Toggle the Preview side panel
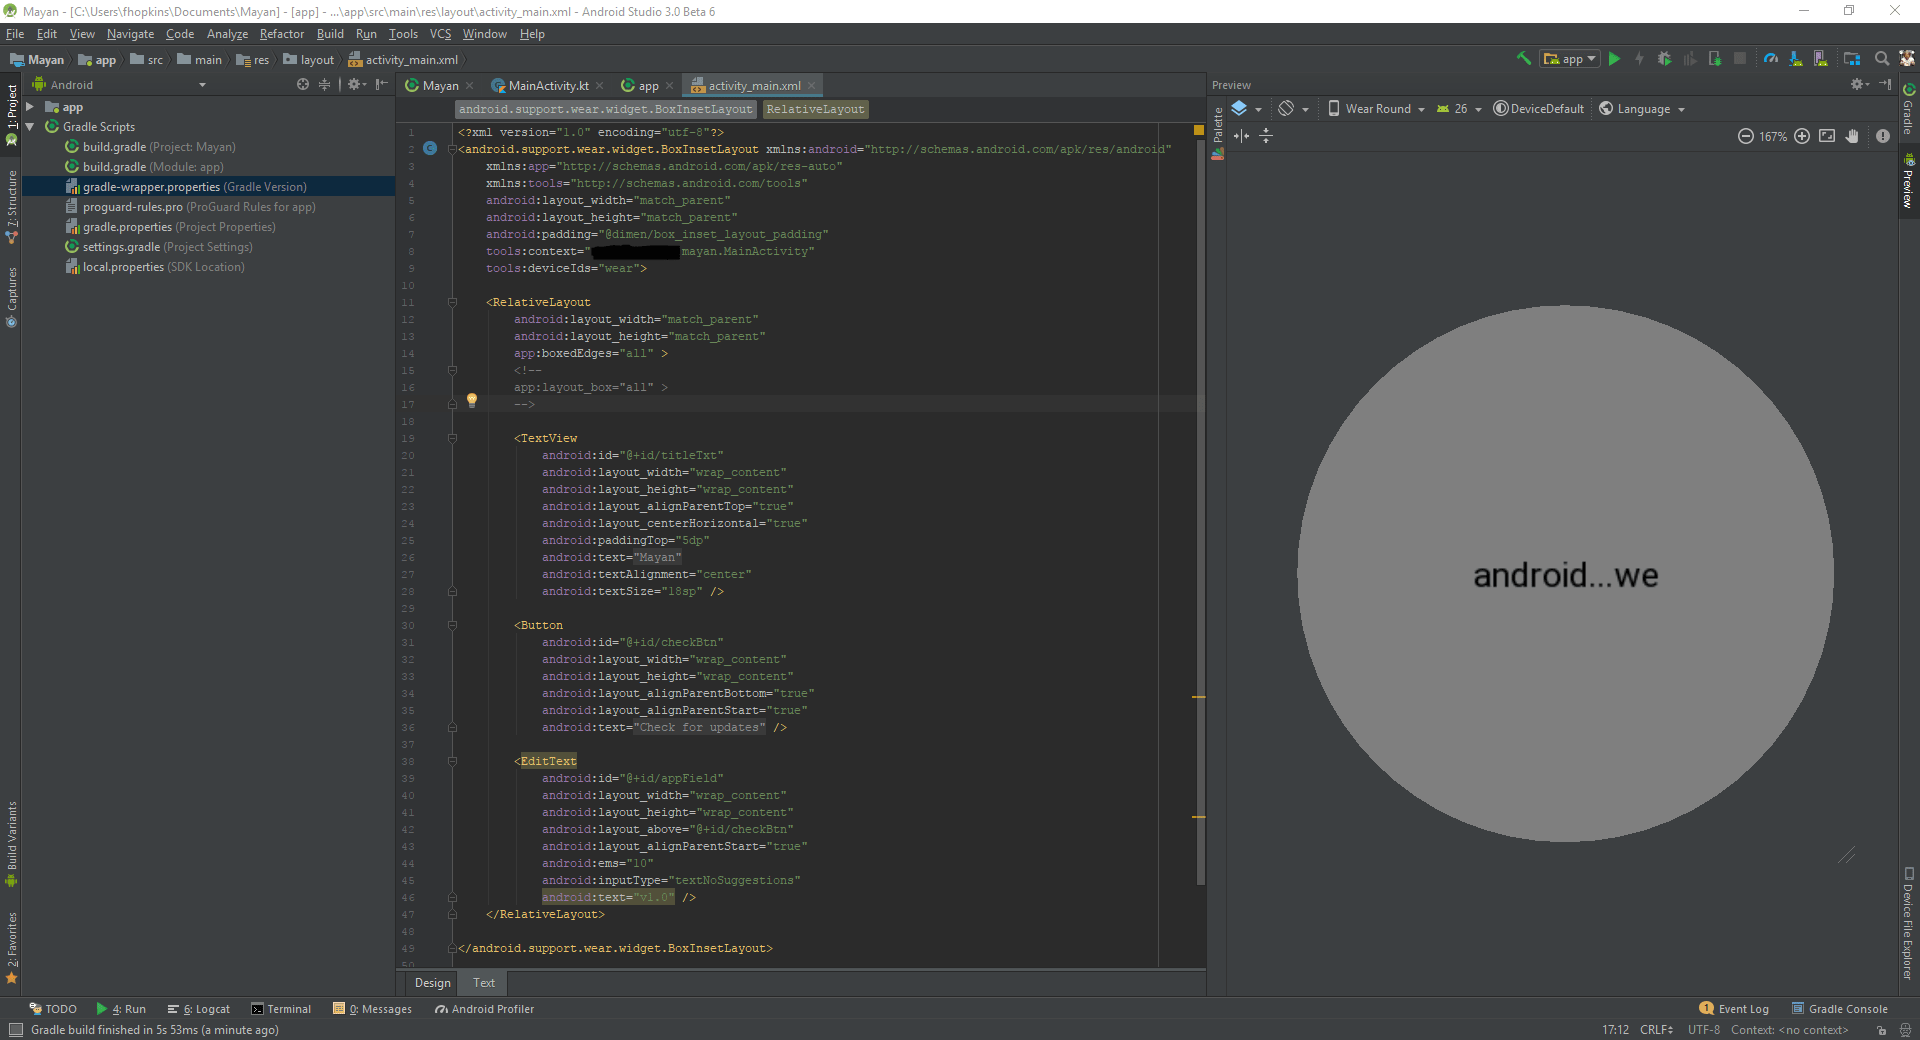The height and width of the screenshot is (1040, 1920). point(1908,181)
